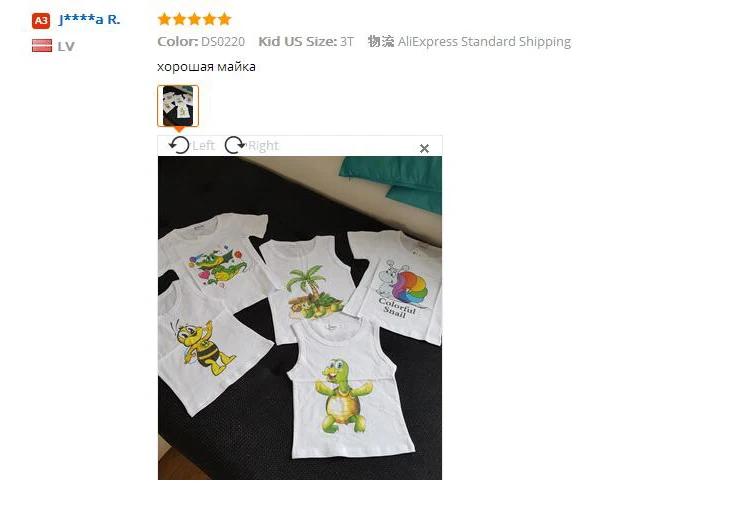This screenshot has width=750, height=514.
Task: Click the rotate left arrow icon
Action: (x=179, y=145)
